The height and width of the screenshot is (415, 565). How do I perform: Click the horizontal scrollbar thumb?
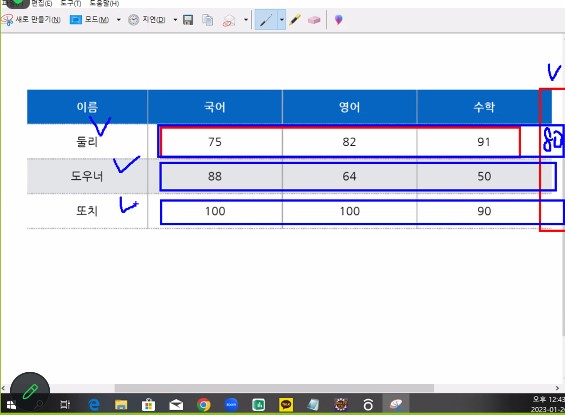click(x=274, y=388)
